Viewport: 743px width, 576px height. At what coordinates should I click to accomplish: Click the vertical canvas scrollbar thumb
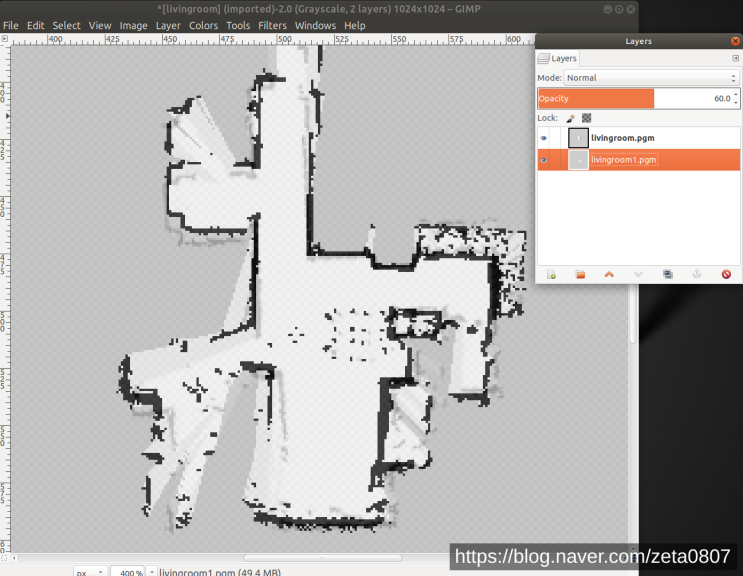pos(634,313)
